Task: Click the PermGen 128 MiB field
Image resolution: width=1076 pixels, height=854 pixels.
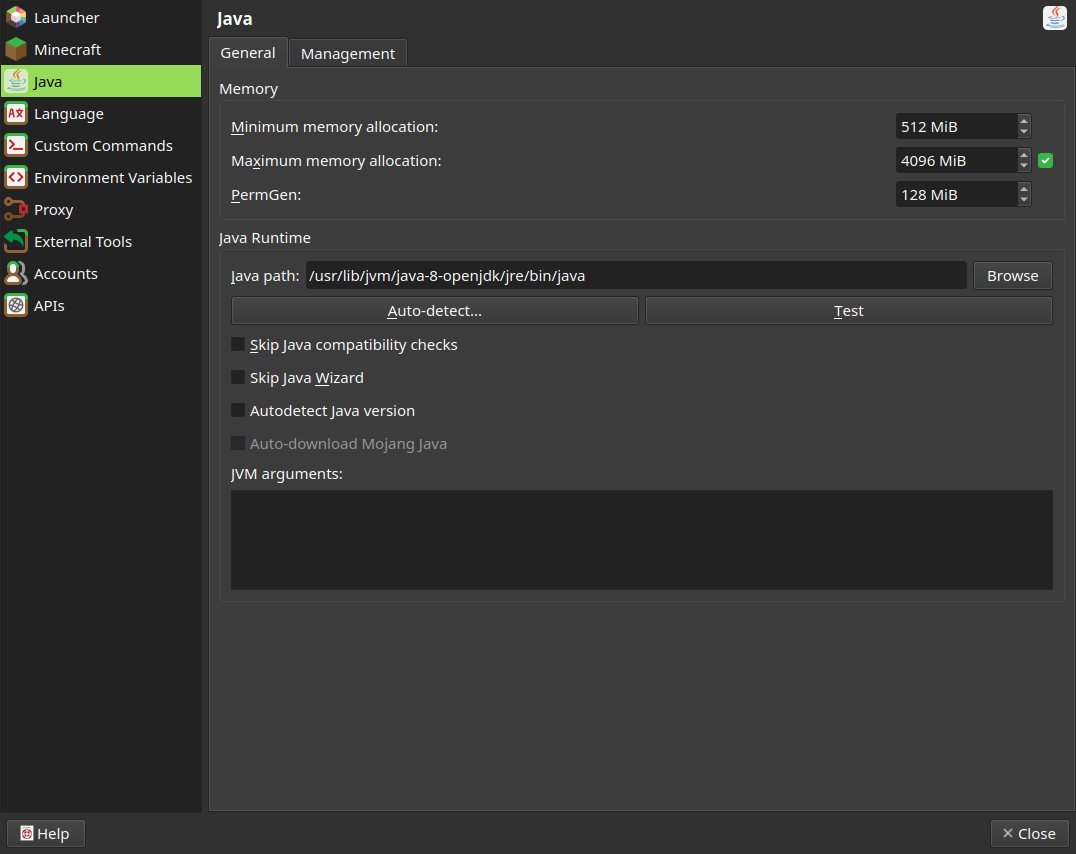Action: [957, 194]
